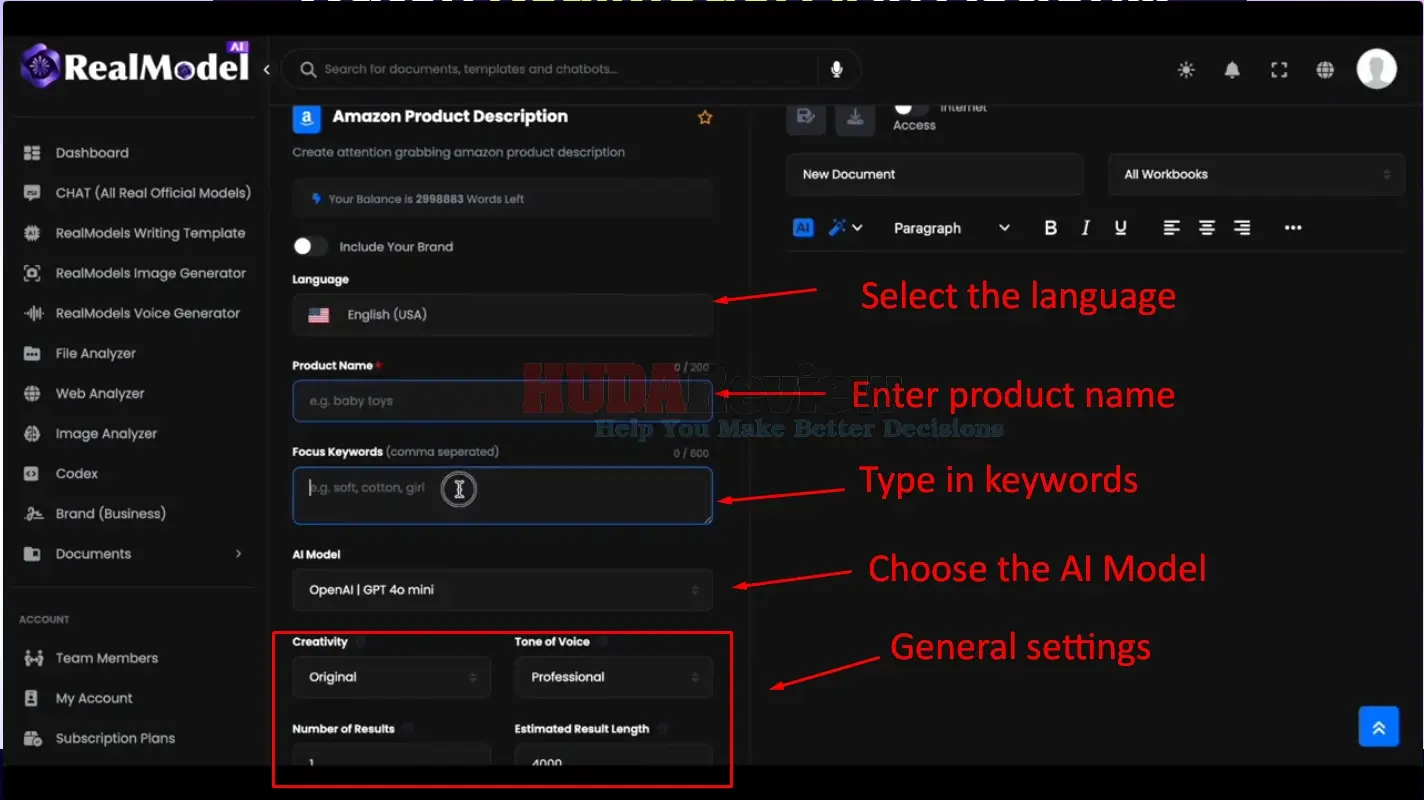Screen dimensions: 1424x800
Task: Align text right
Action: point(1242,228)
